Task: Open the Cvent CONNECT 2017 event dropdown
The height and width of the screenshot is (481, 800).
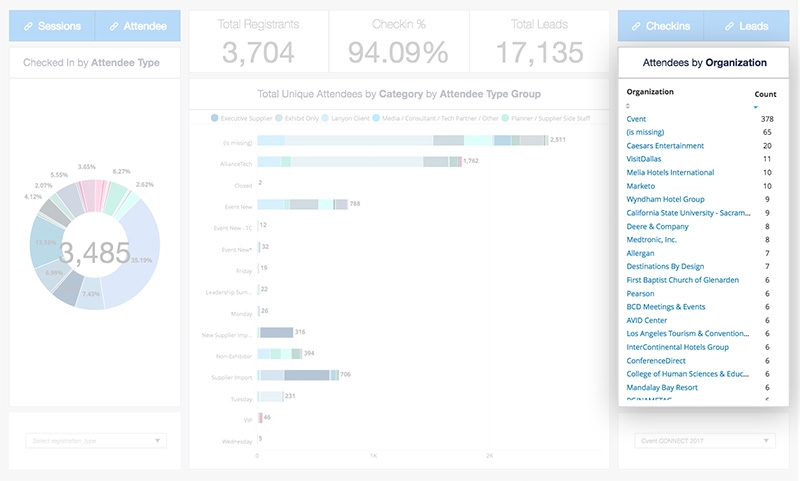Action: coord(704,440)
